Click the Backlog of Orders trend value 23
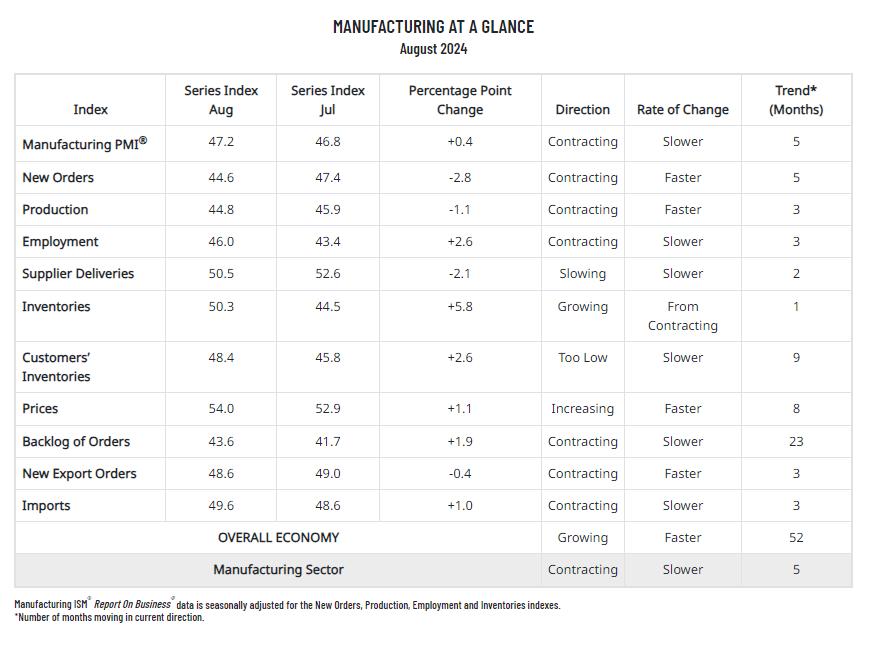885x646 pixels. pyautogui.click(x=796, y=442)
